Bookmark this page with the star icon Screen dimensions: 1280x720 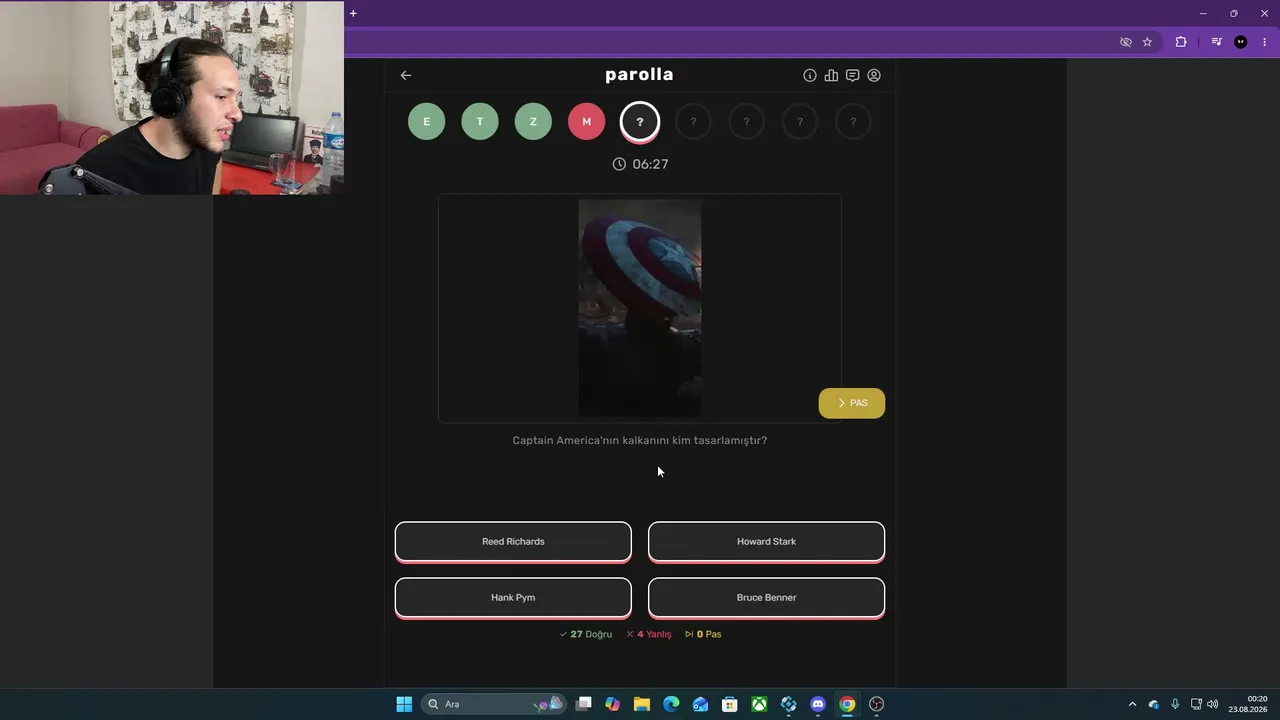pos(1147,42)
